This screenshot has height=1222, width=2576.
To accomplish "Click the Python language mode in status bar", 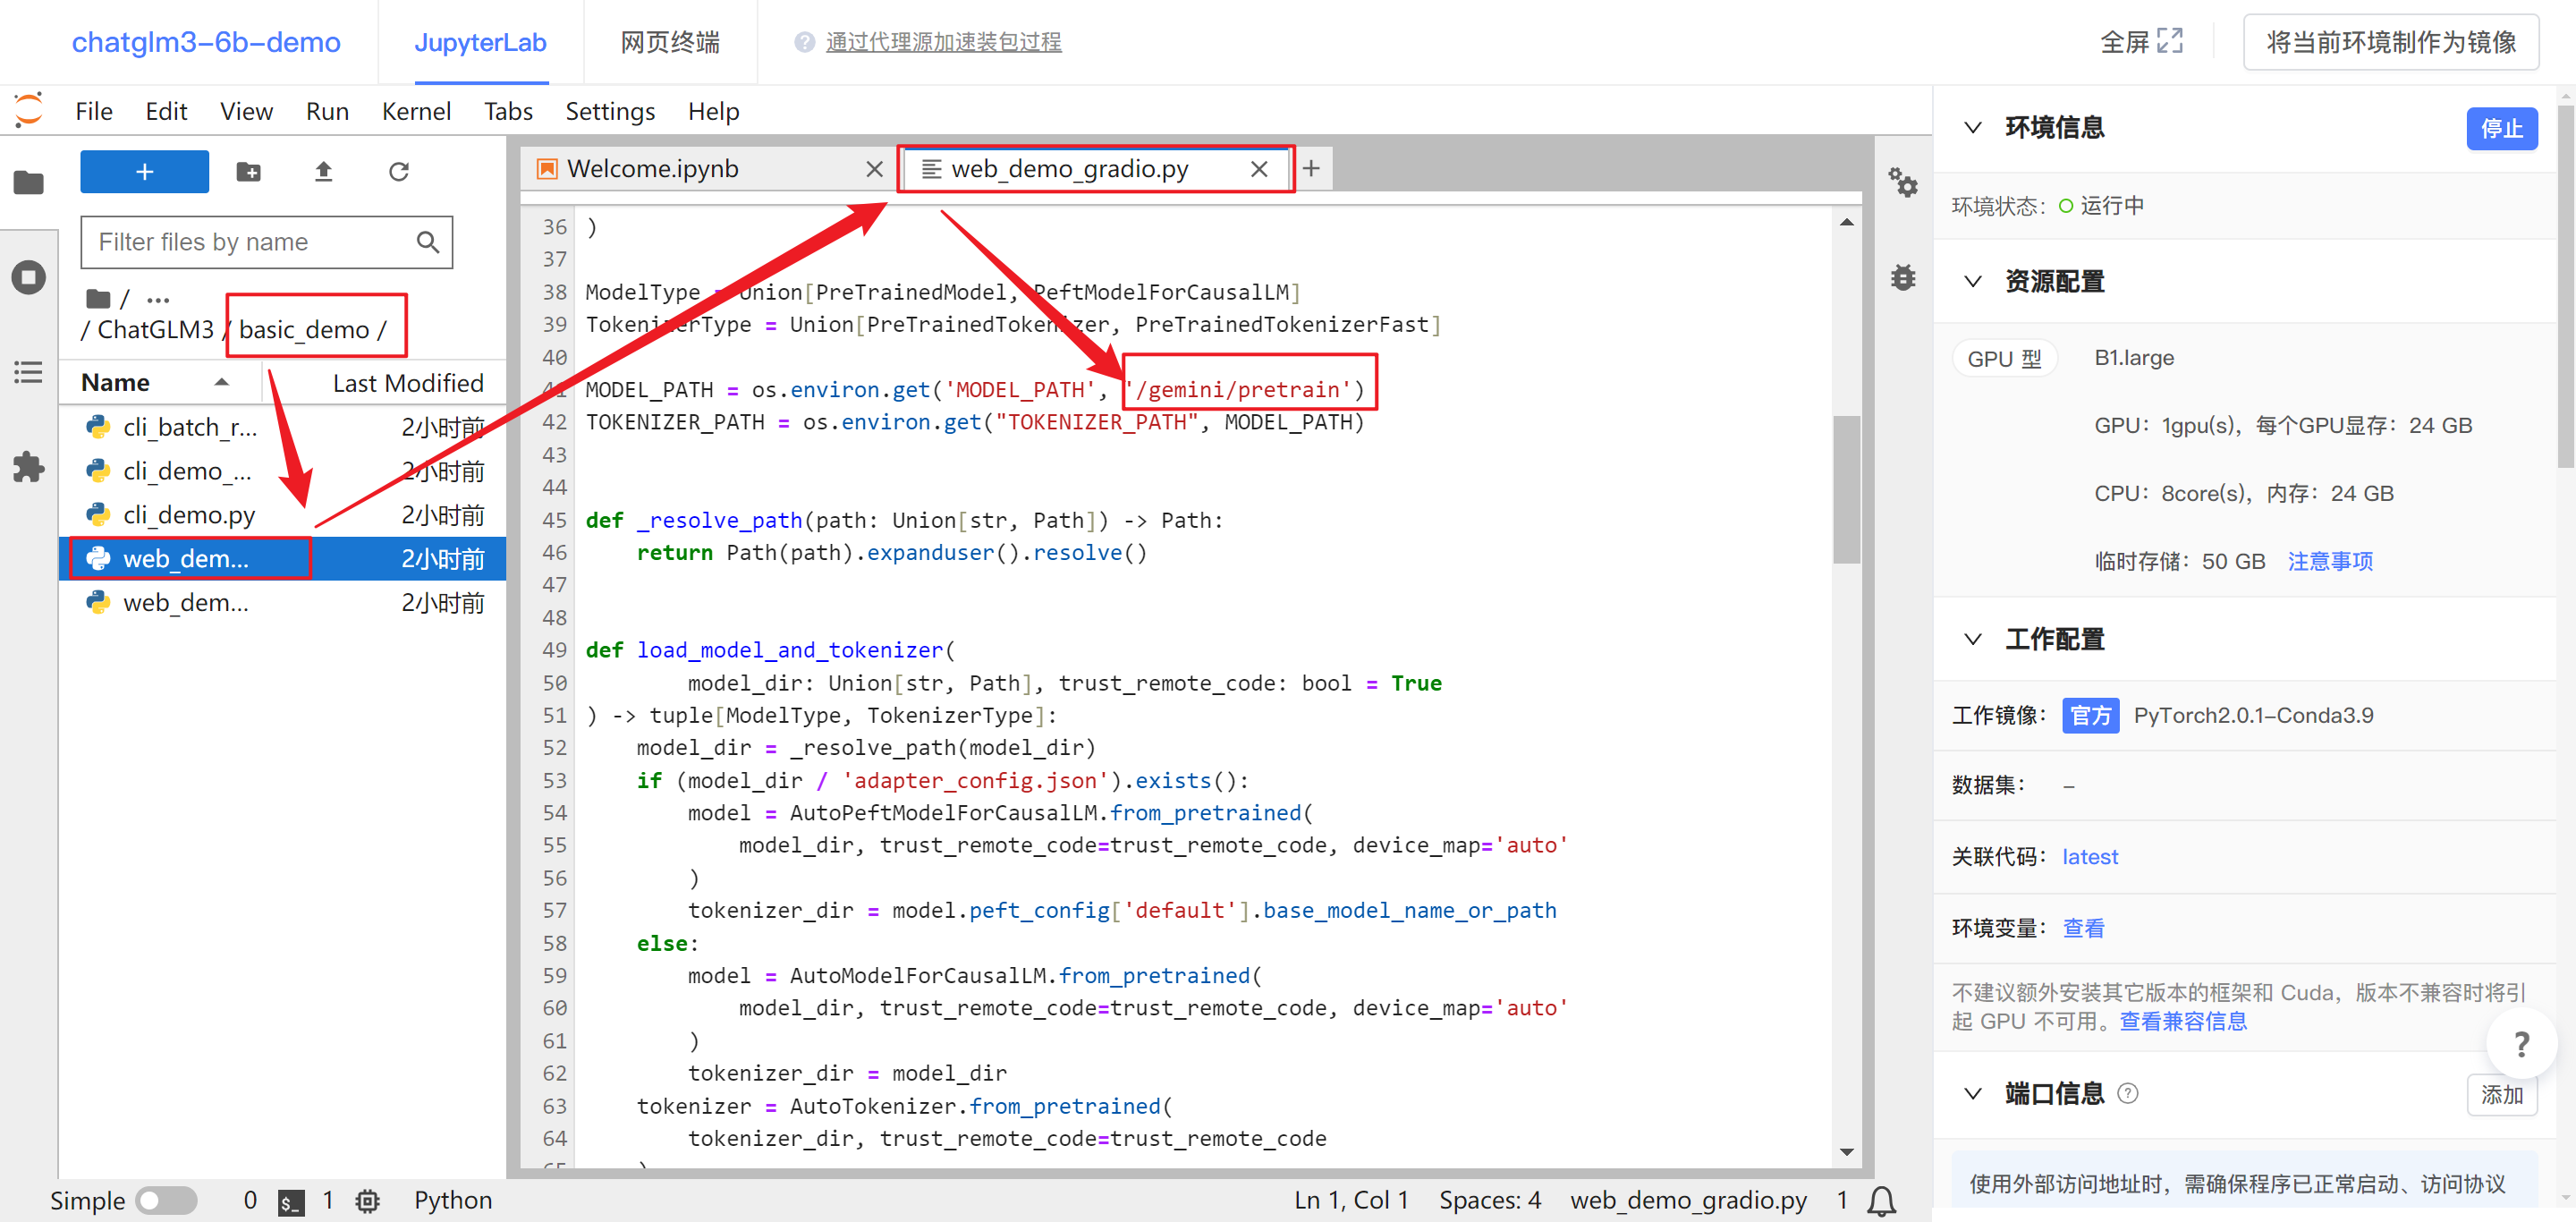I will [x=453, y=1200].
